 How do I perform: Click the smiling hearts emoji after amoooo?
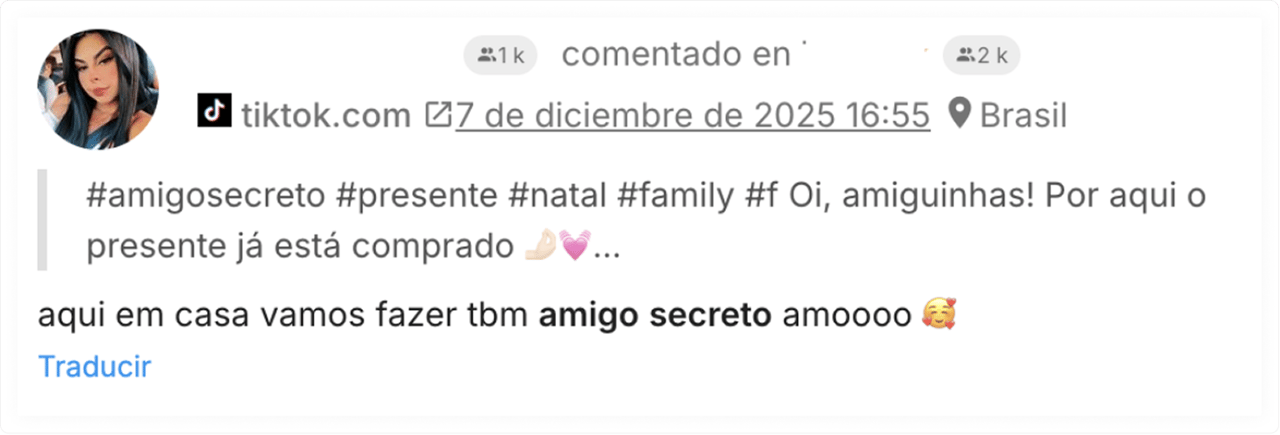click(939, 315)
